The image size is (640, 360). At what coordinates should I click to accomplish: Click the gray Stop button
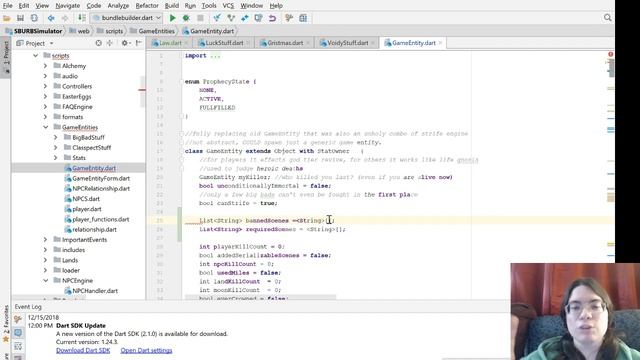(x=200, y=18)
